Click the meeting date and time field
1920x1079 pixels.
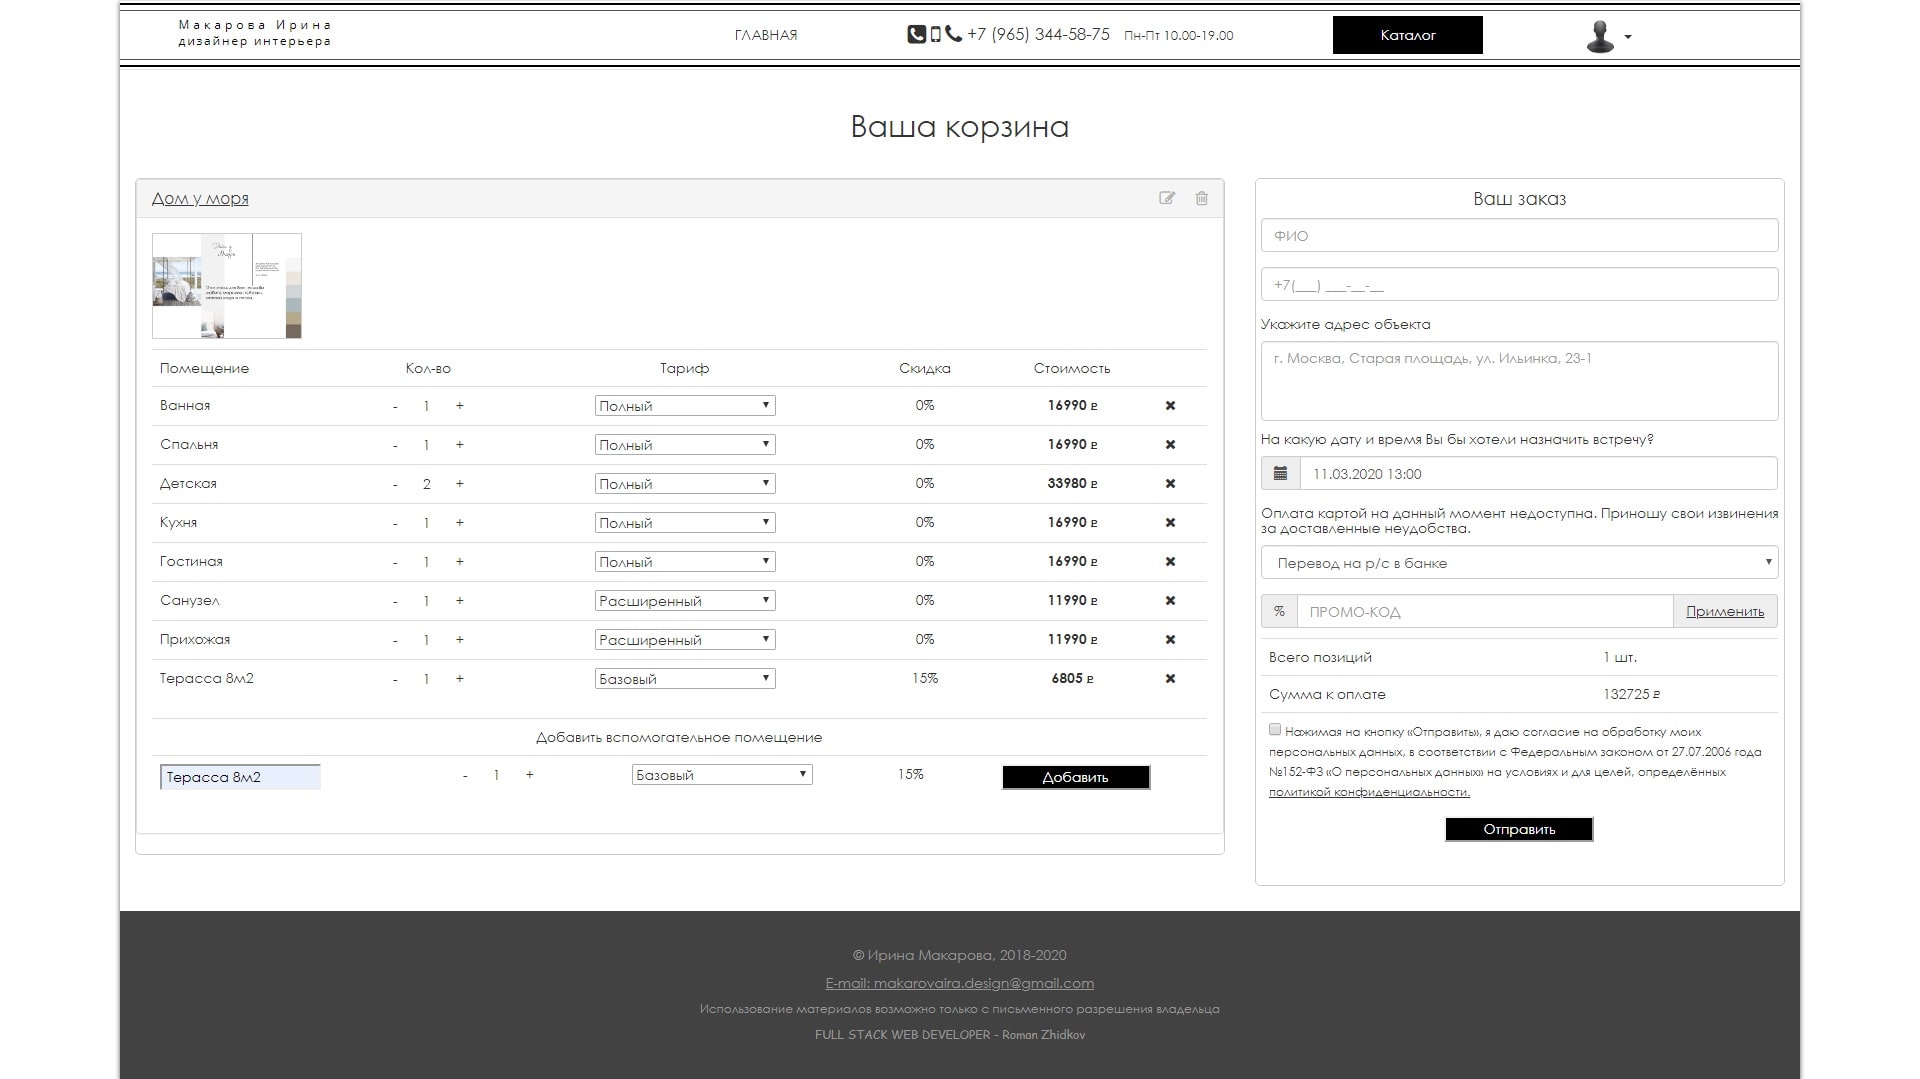point(1538,473)
